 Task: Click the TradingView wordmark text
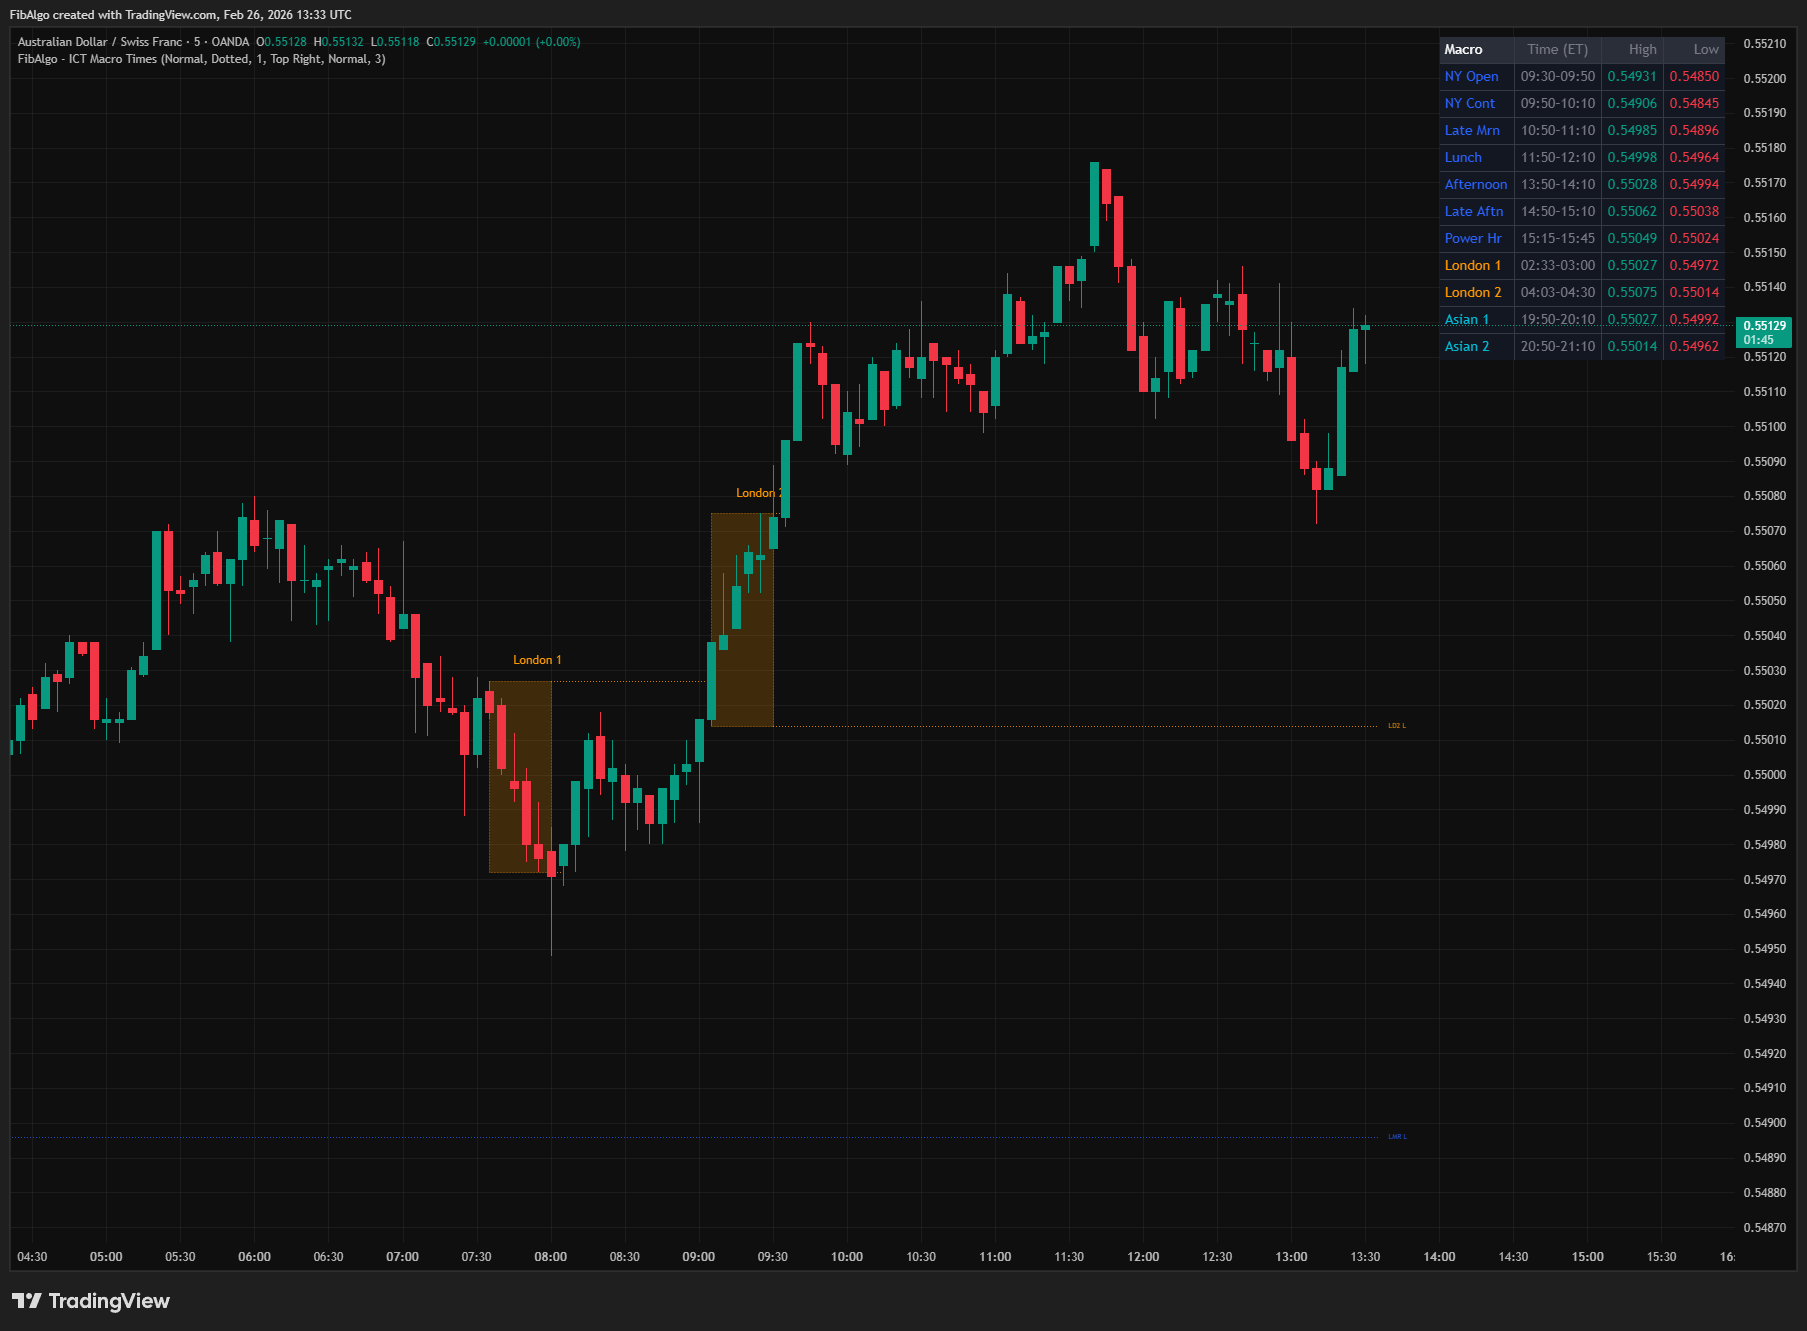[x=110, y=1300]
